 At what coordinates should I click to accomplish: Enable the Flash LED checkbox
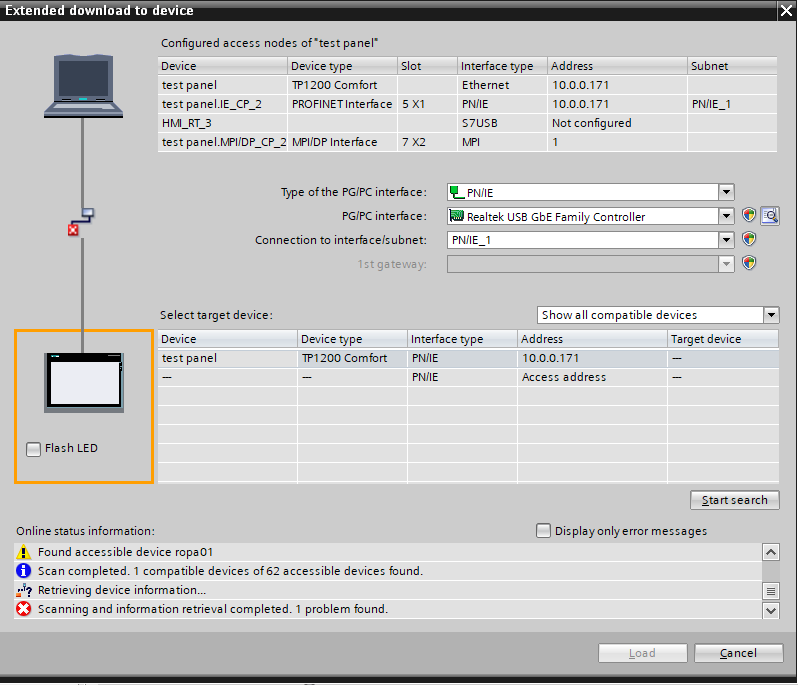click(34, 449)
